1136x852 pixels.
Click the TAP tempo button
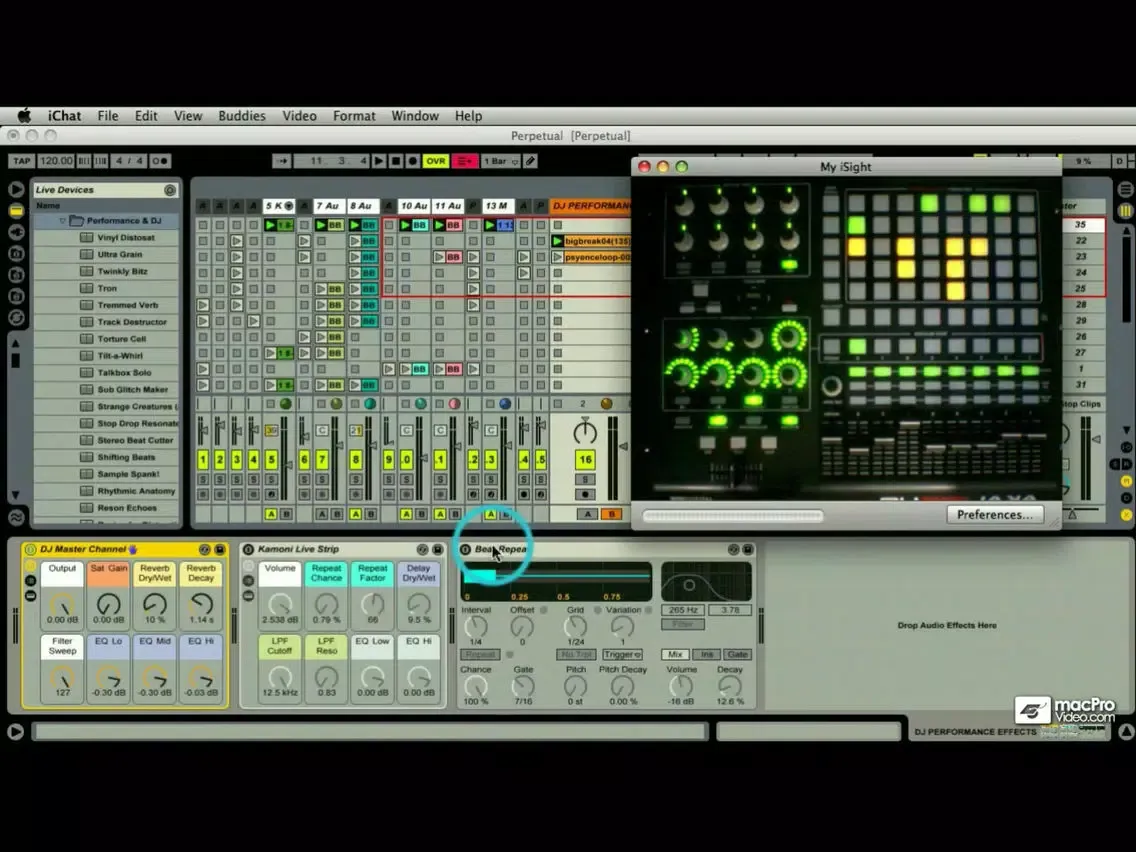tap(22, 161)
